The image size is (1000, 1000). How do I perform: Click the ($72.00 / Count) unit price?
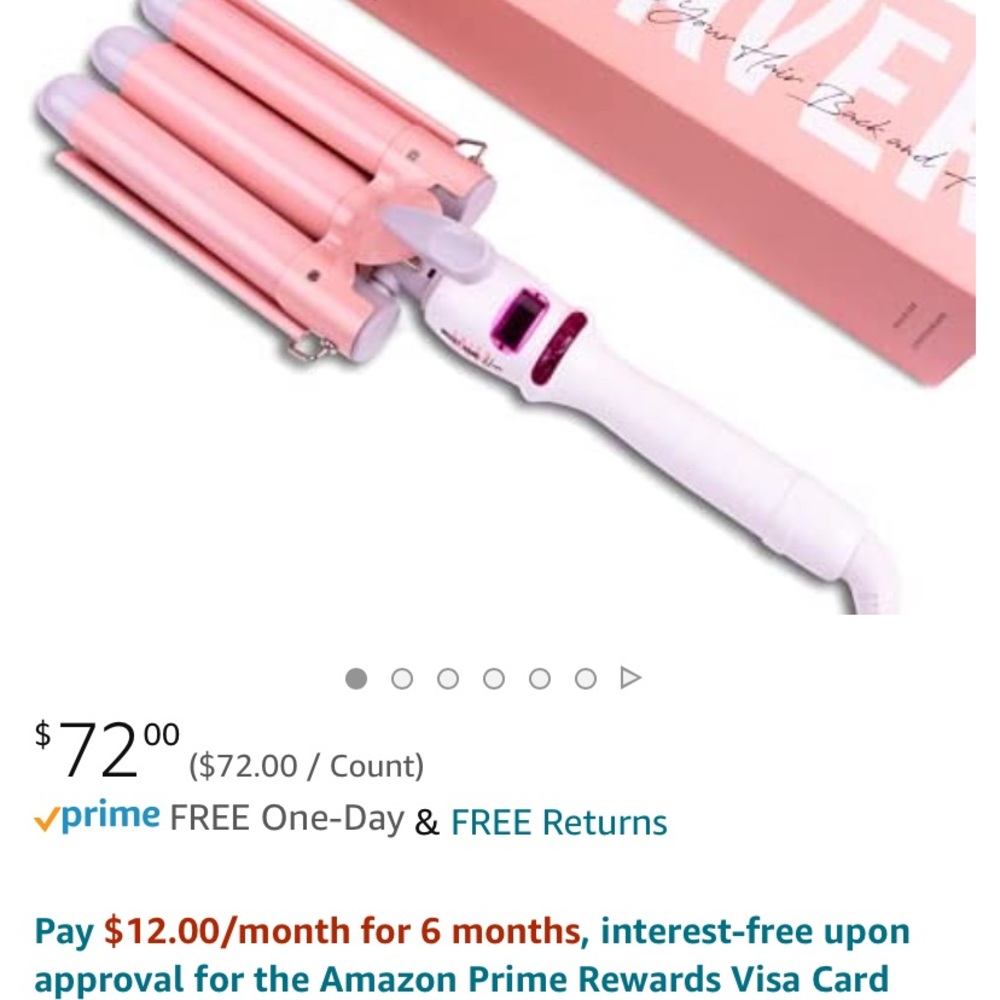pos(306,766)
